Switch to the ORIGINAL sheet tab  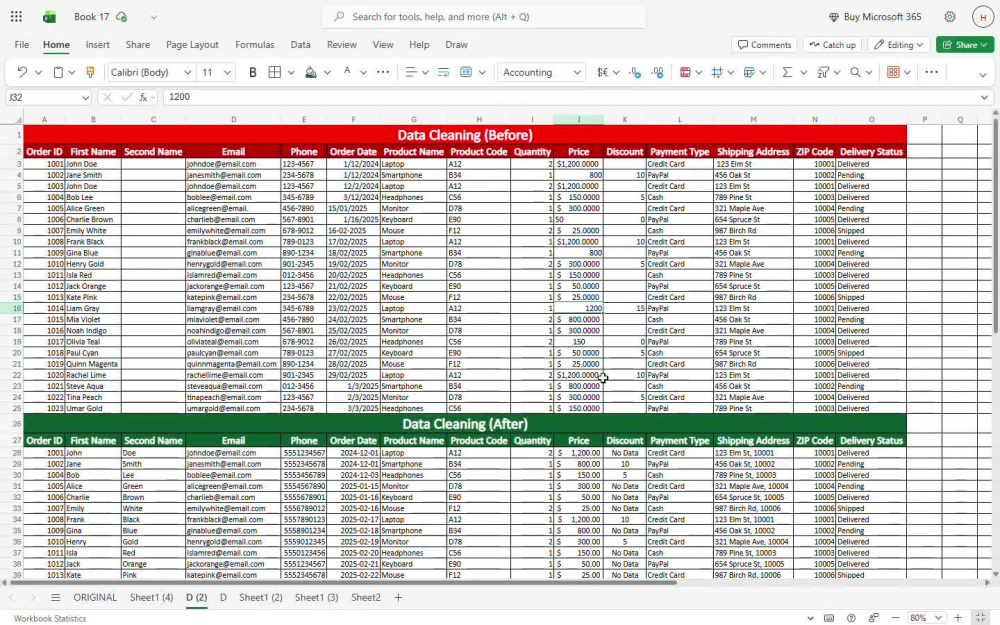click(95, 598)
